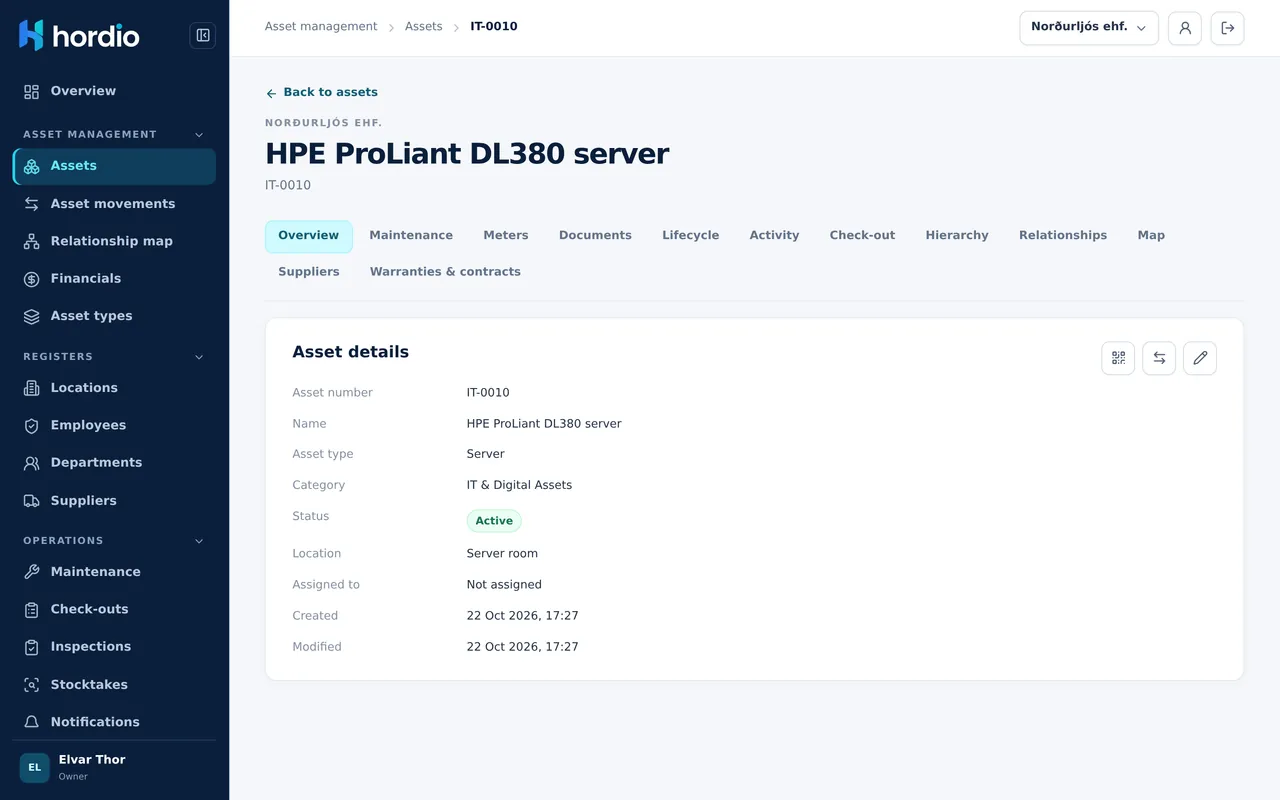Switch to the Lifecycle tab
1280x800 pixels.
691,236
